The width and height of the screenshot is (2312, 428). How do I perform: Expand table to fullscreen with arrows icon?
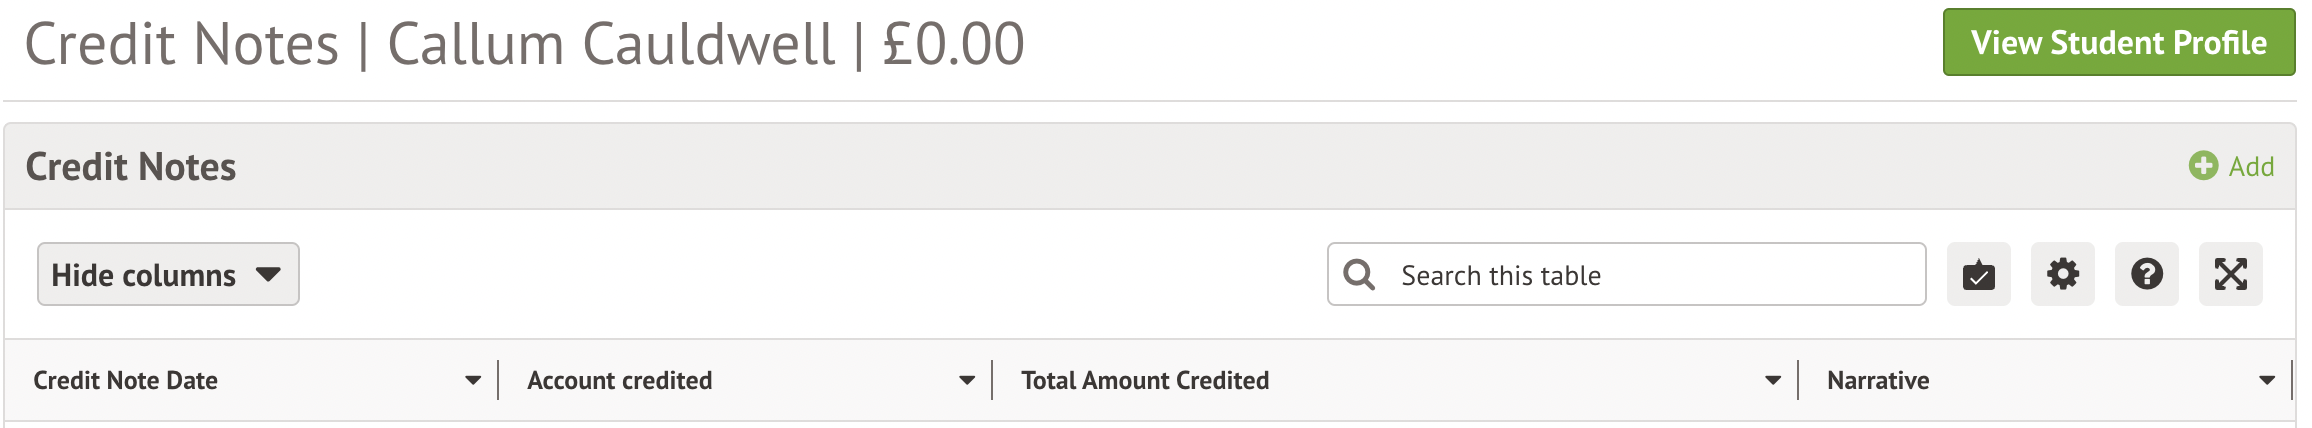pos(2230,275)
